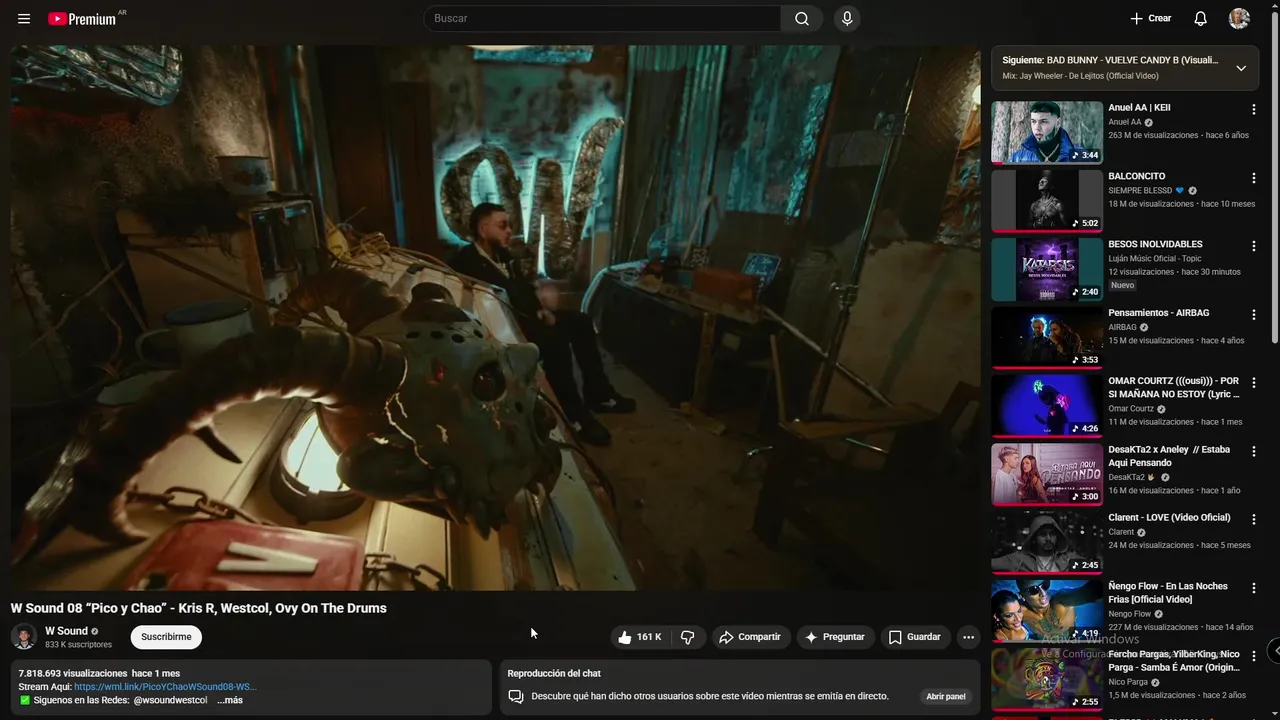Open options for BESOS INOLVIDABLES video
The width and height of the screenshot is (1280, 720).
pyautogui.click(x=1254, y=246)
